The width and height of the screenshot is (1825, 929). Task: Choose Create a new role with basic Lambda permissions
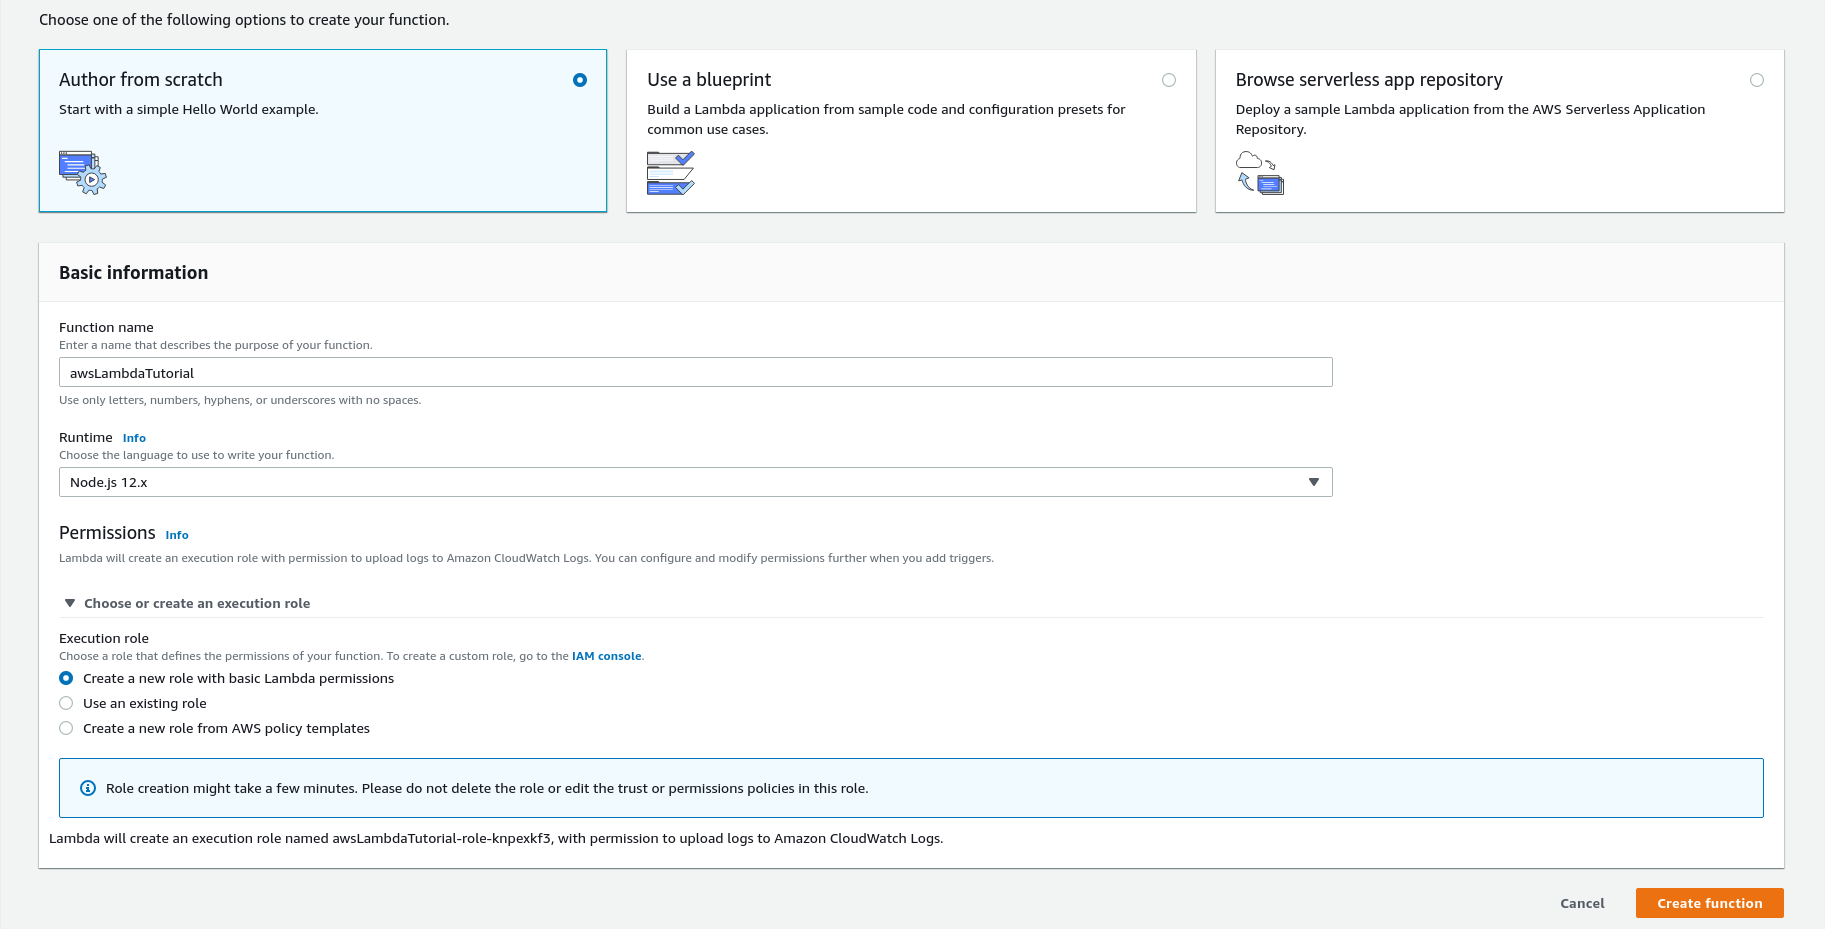click(66, 678)
